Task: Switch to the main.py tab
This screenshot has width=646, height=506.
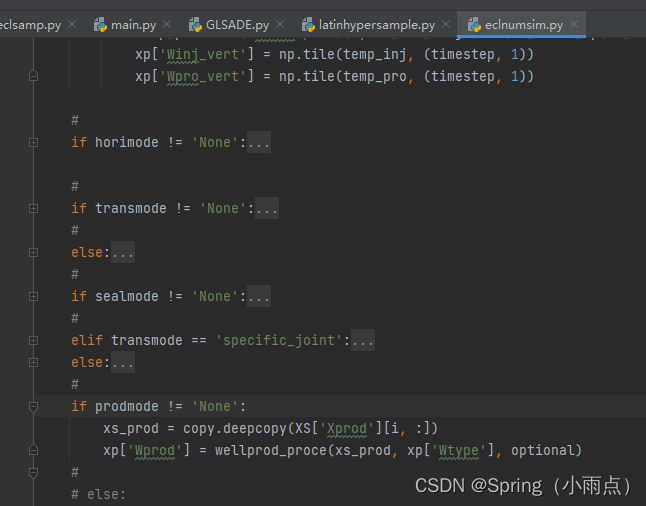Action: pos(133,25)
